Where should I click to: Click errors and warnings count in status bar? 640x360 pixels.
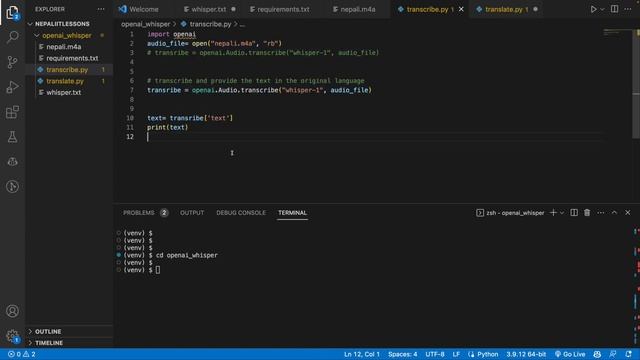point(22,354)
